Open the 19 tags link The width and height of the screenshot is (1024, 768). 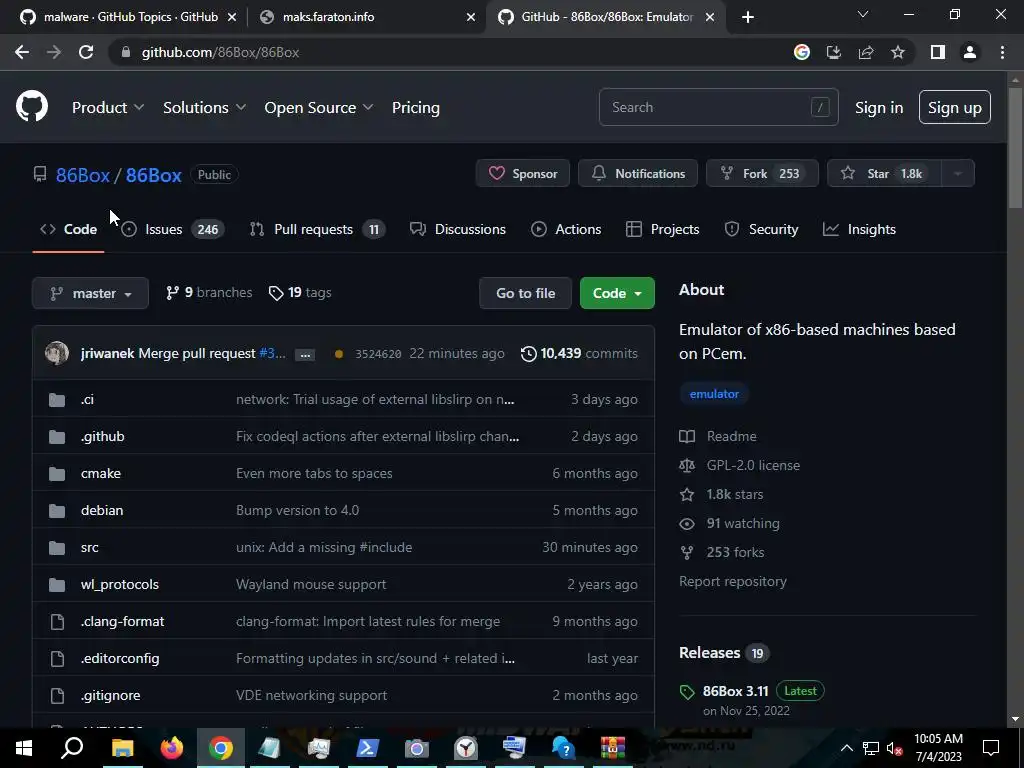pyautogui.click(x=300, y=293)
